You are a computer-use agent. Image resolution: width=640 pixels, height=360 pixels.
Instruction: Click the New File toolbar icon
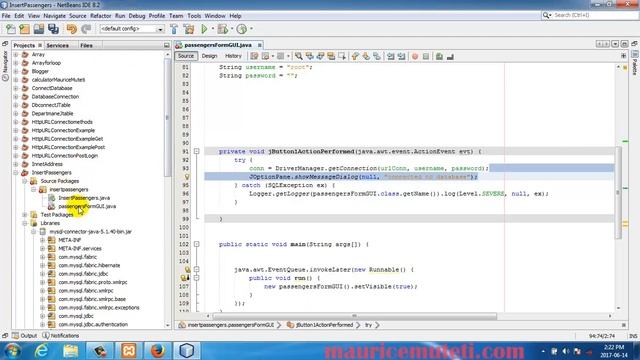point(11,29)
